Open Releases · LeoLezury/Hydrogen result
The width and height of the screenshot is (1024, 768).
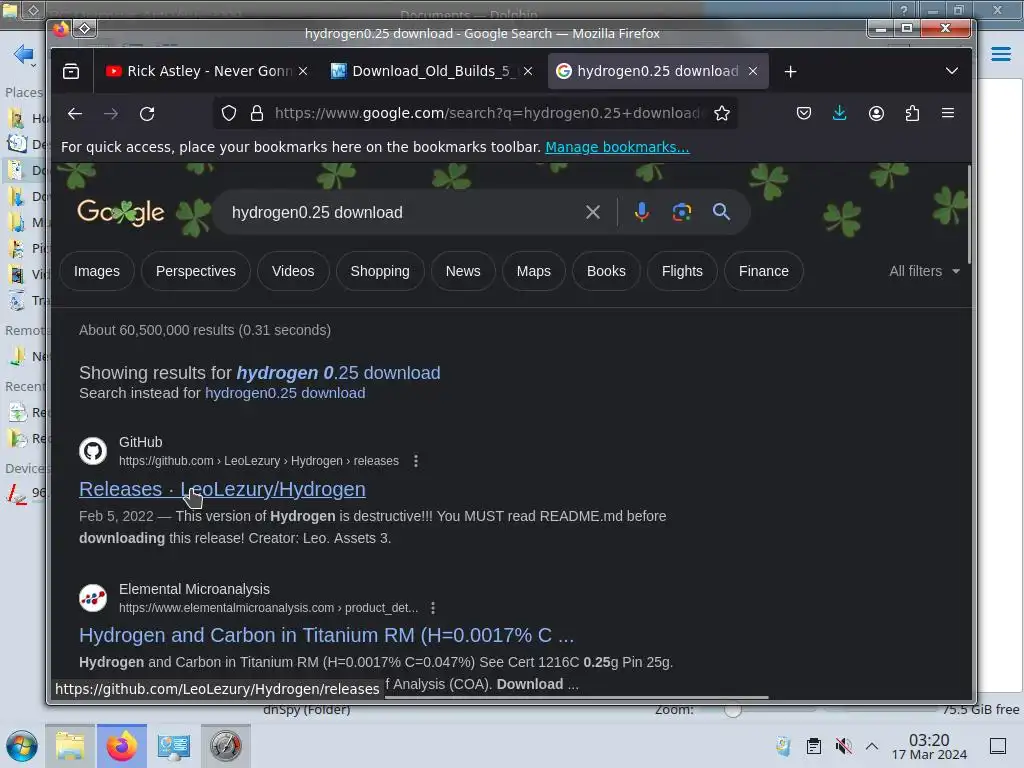point(222,489)
